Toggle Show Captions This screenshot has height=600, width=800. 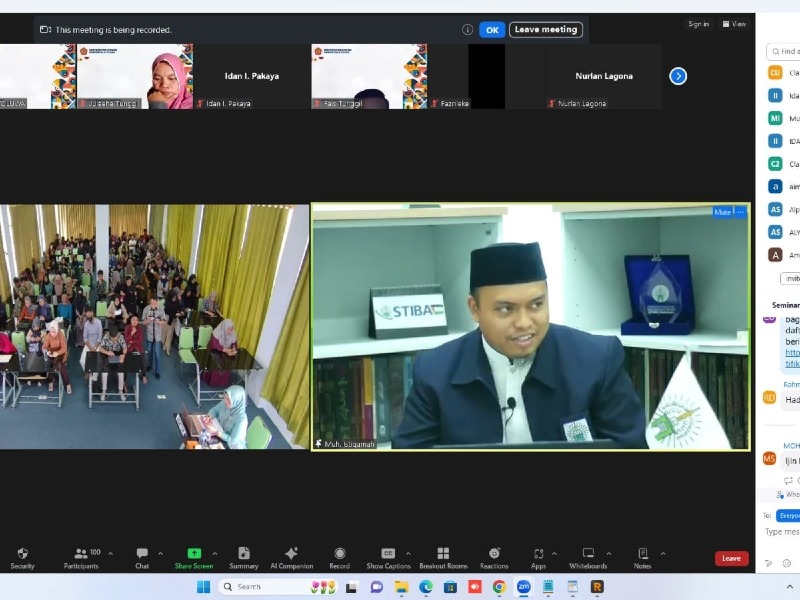[x=388, y=558]
